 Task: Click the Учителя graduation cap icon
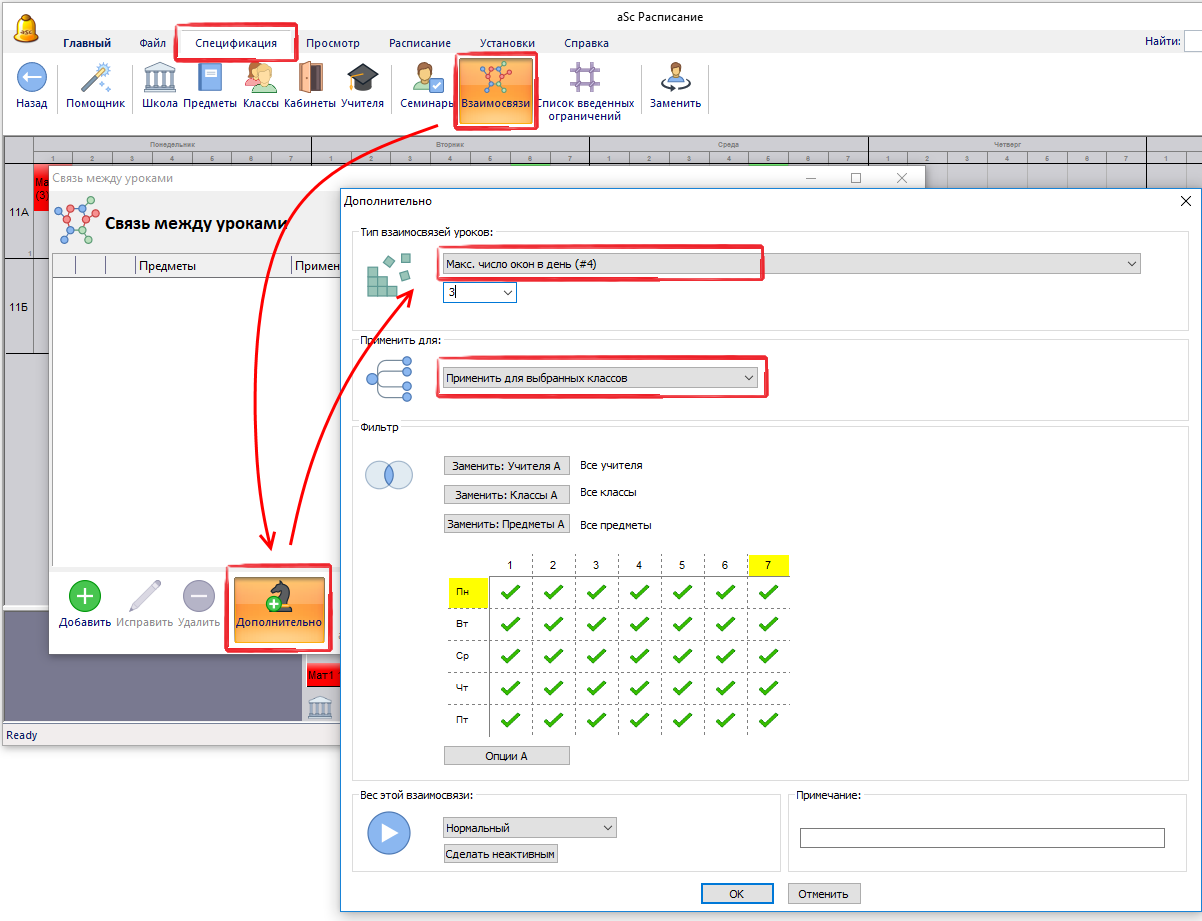362,78
